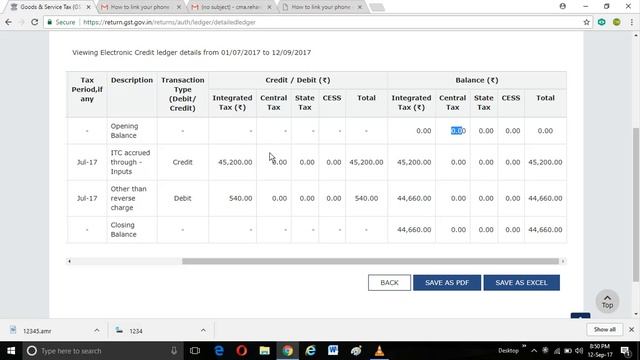Click SAVE AS EXCEL
Viewport: 640px width, 360px height.
[522, 282]
